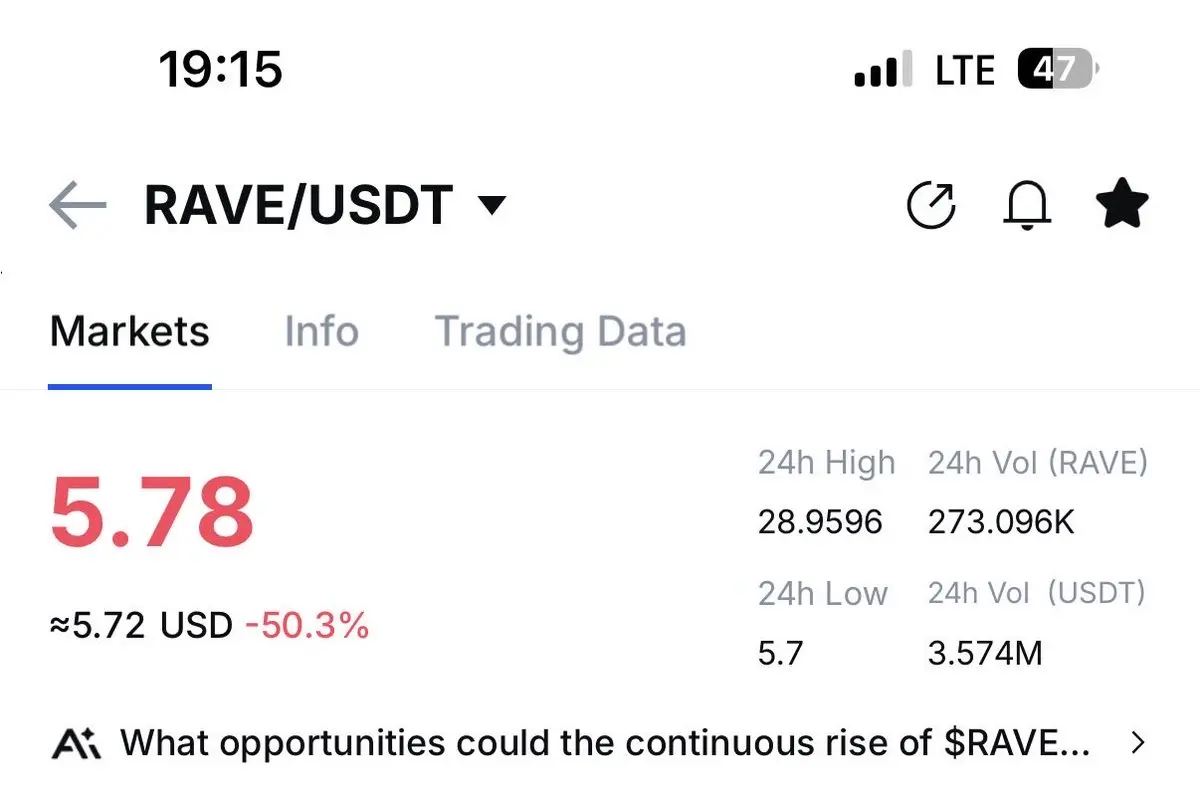Toggle the favorite star for RAVE/USDT
This screenshot has width=1200, height=794.
pyautogui.click(x=1122, y=204)
